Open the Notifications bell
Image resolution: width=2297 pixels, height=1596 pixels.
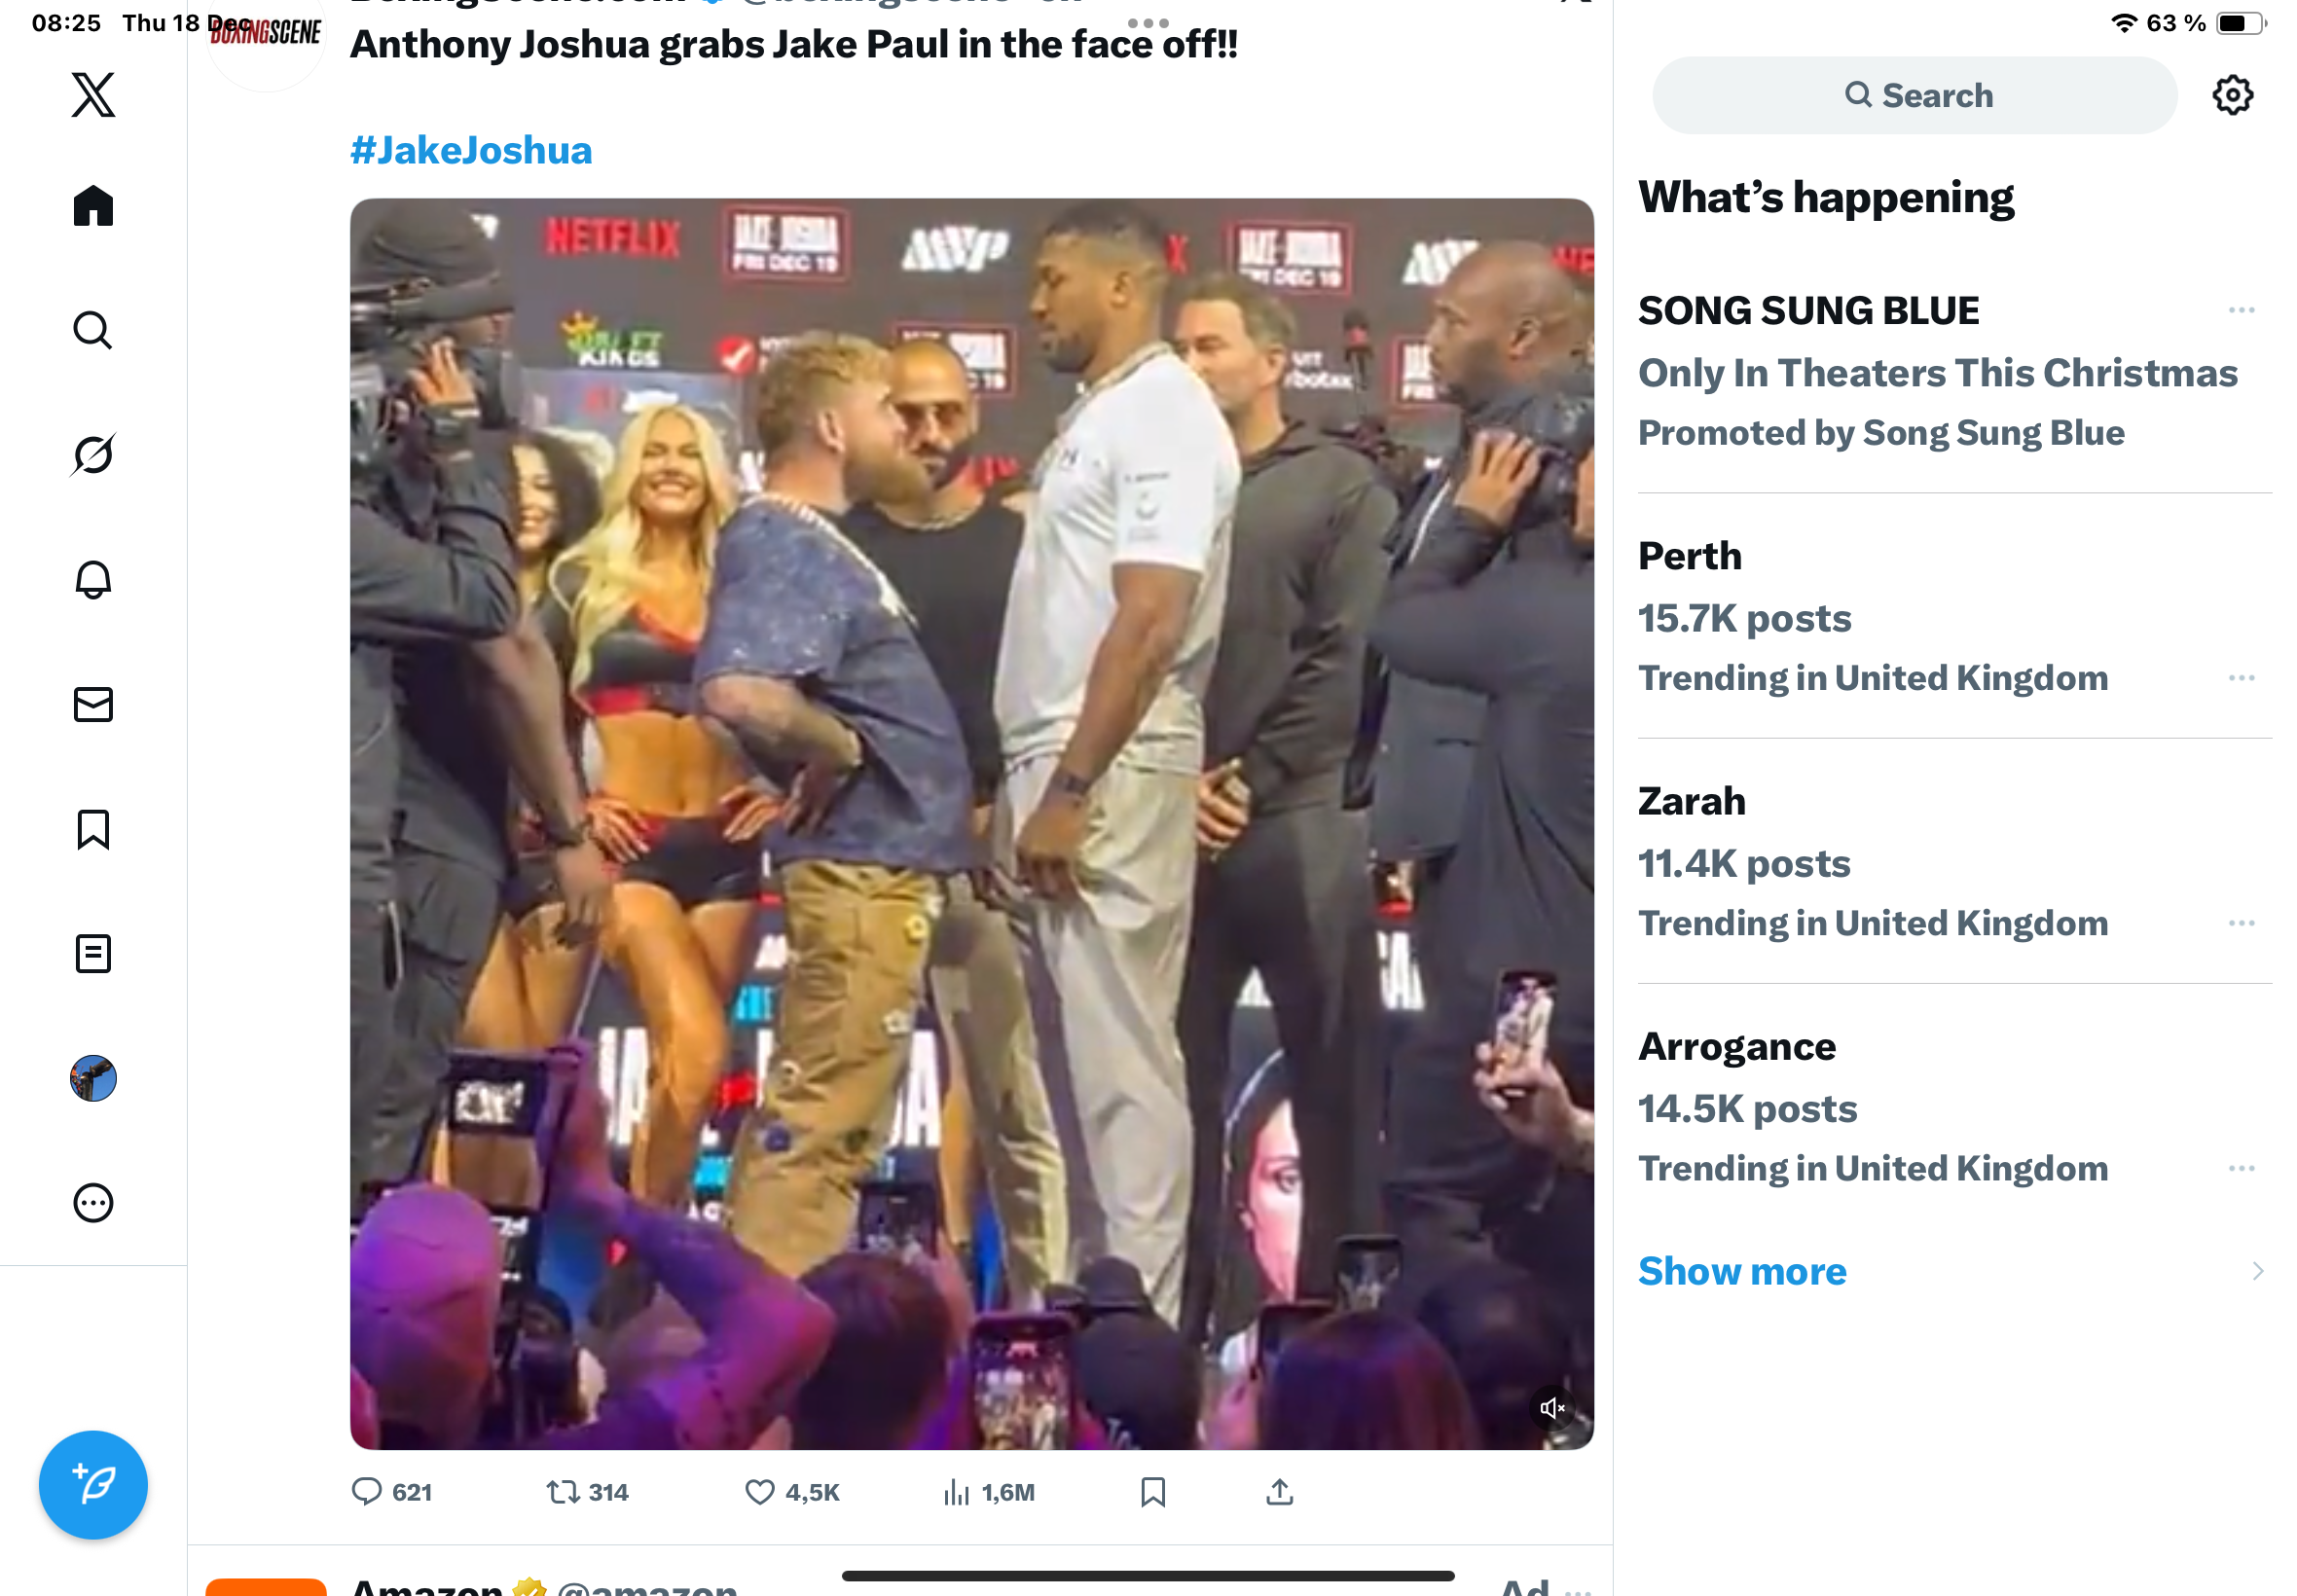coord(93,579)
